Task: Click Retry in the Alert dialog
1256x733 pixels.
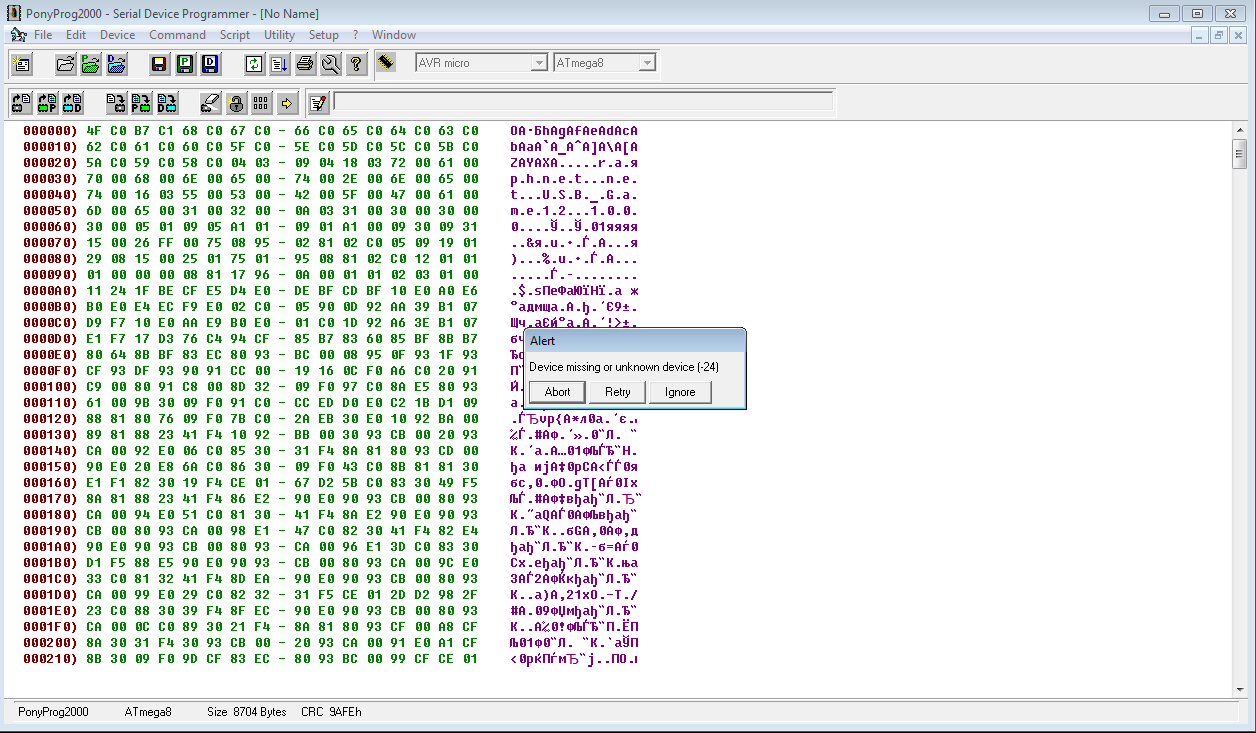Action: click(618, 392)
